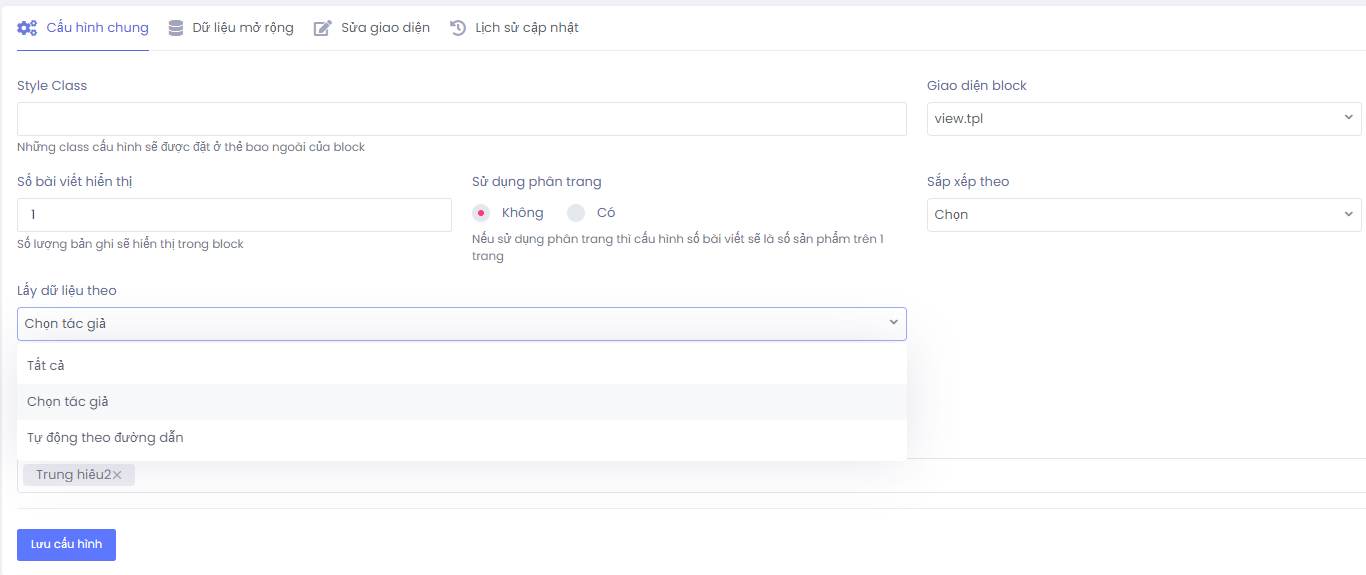The height and width of the screenshot is (575, 1366).
Task: Choose the Tất cả option
Action: tap(46, 366)
